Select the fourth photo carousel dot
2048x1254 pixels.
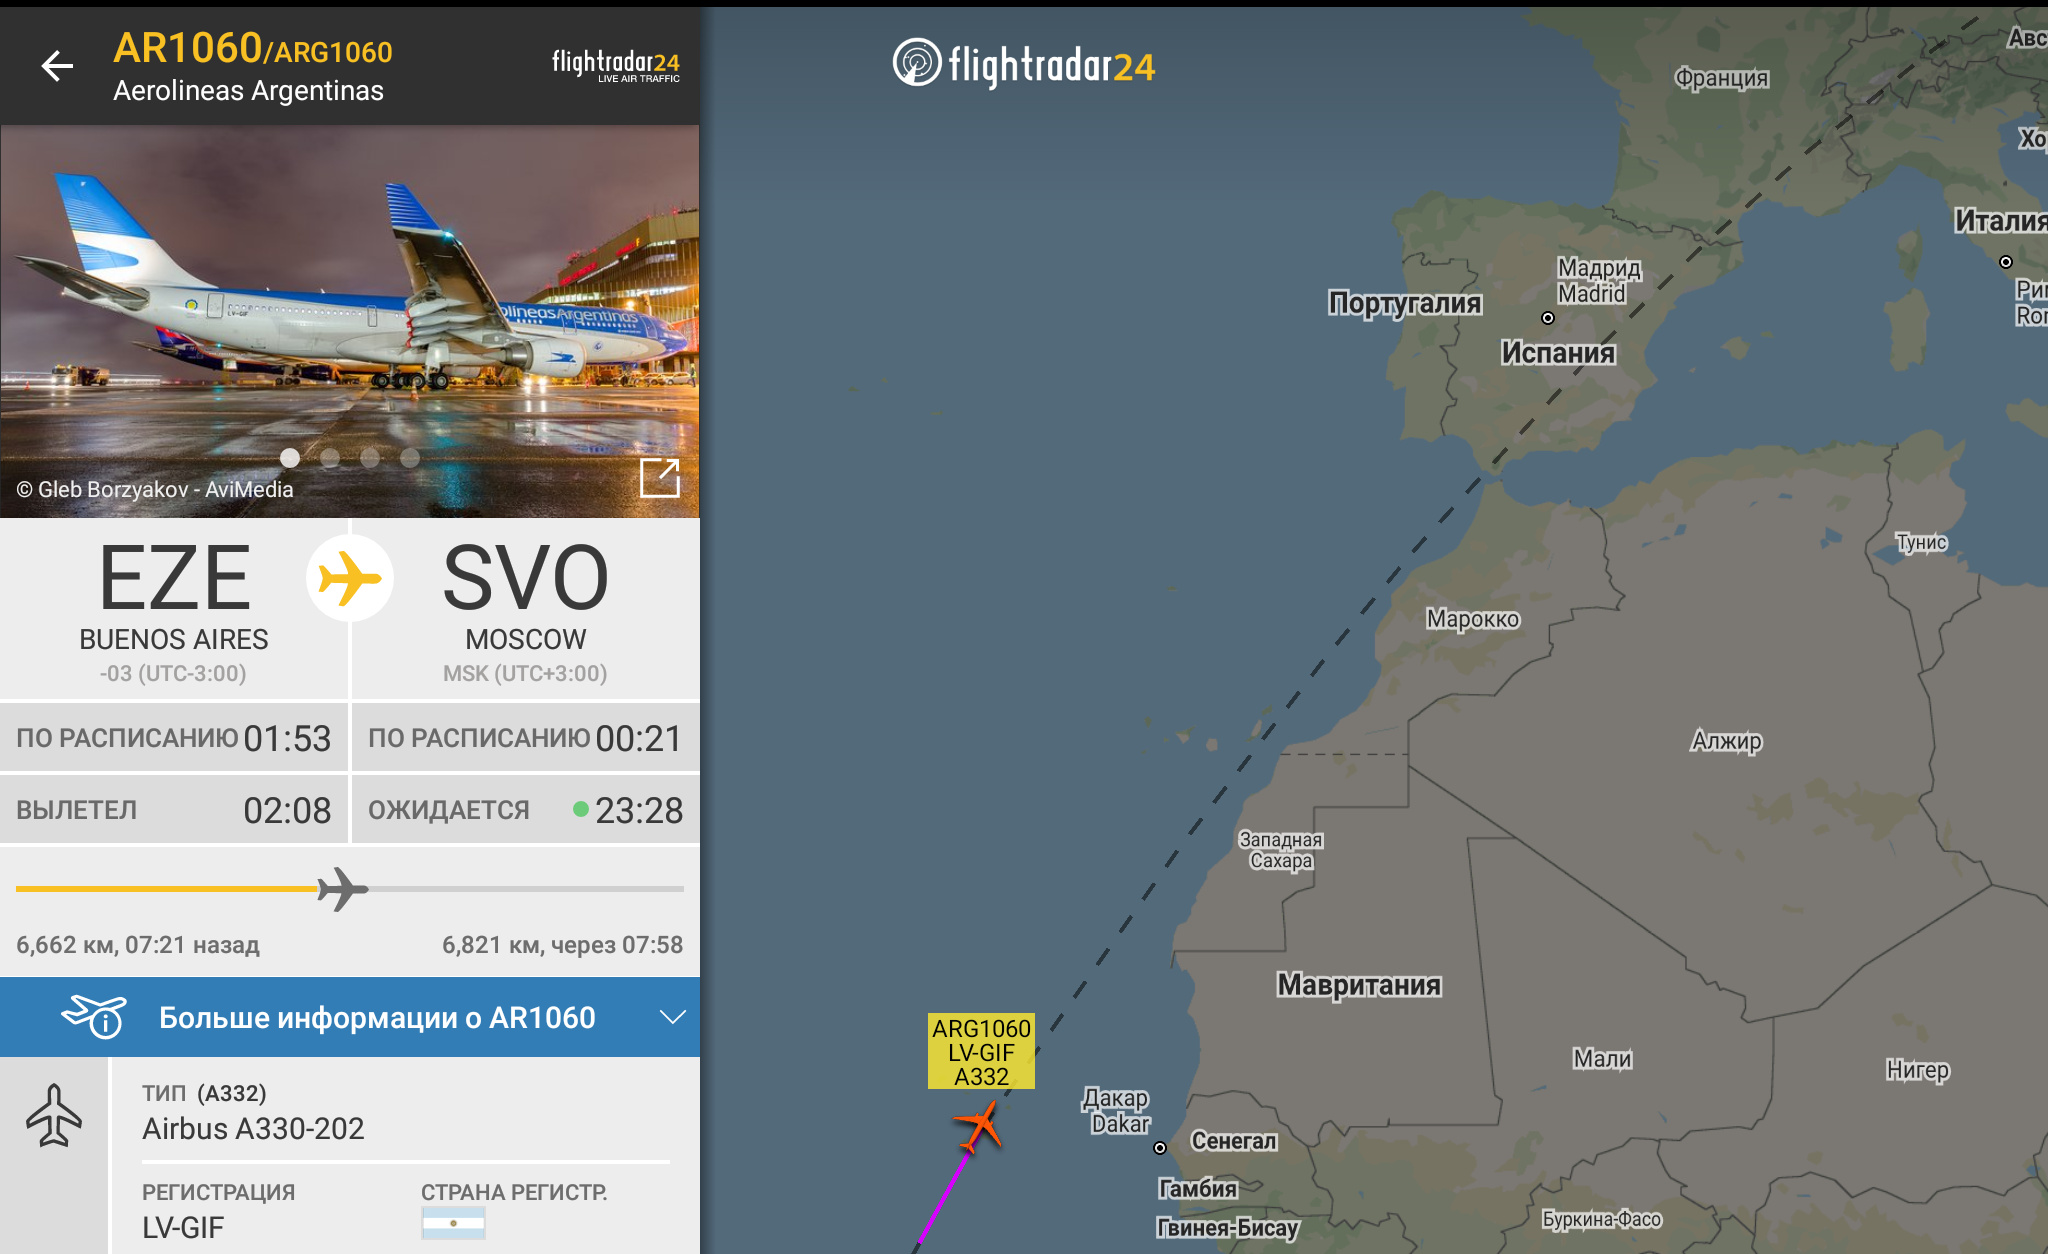410,458
